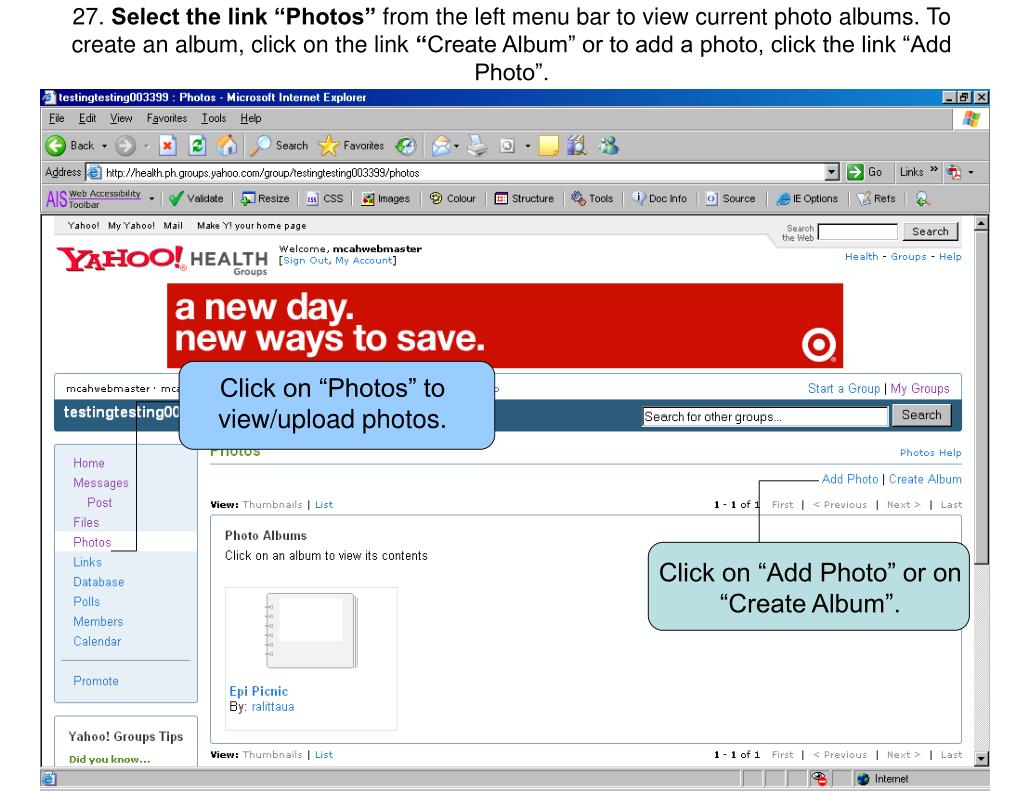Click the Search button next to Search the Web
This screenshot has width=1024, height=791.
[x=930, y=231]
